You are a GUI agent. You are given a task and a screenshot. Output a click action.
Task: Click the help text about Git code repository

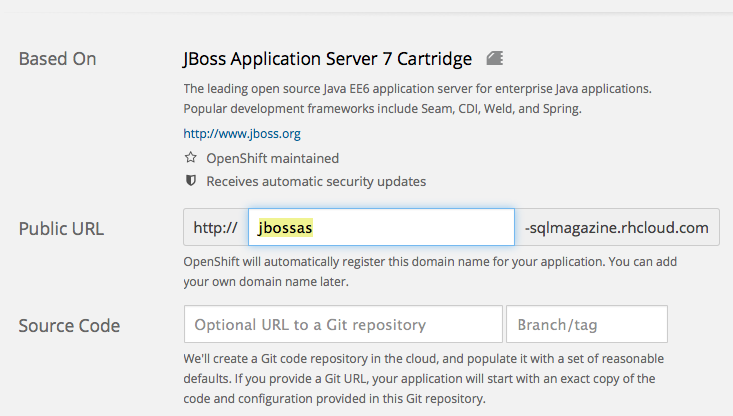(x=424, y=379)
